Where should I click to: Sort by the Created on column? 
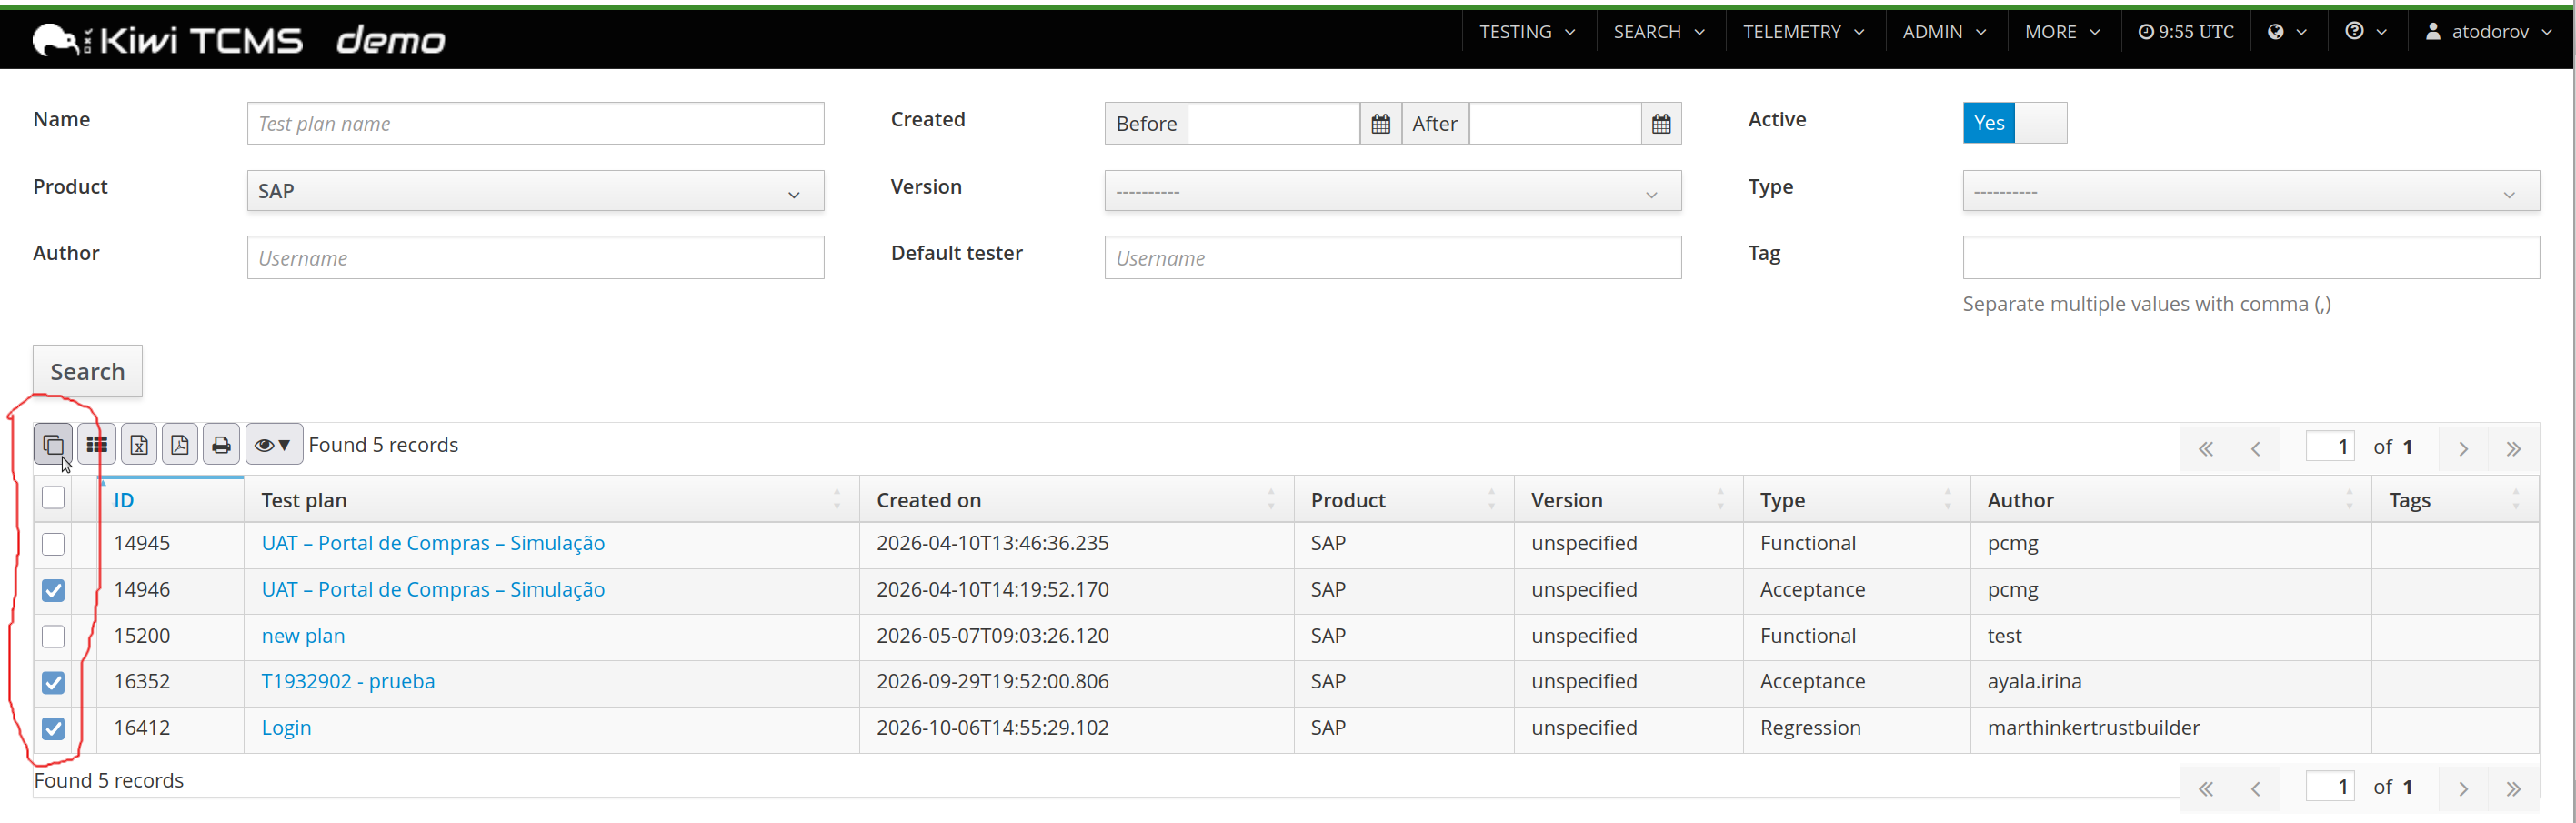[1076, 500]
